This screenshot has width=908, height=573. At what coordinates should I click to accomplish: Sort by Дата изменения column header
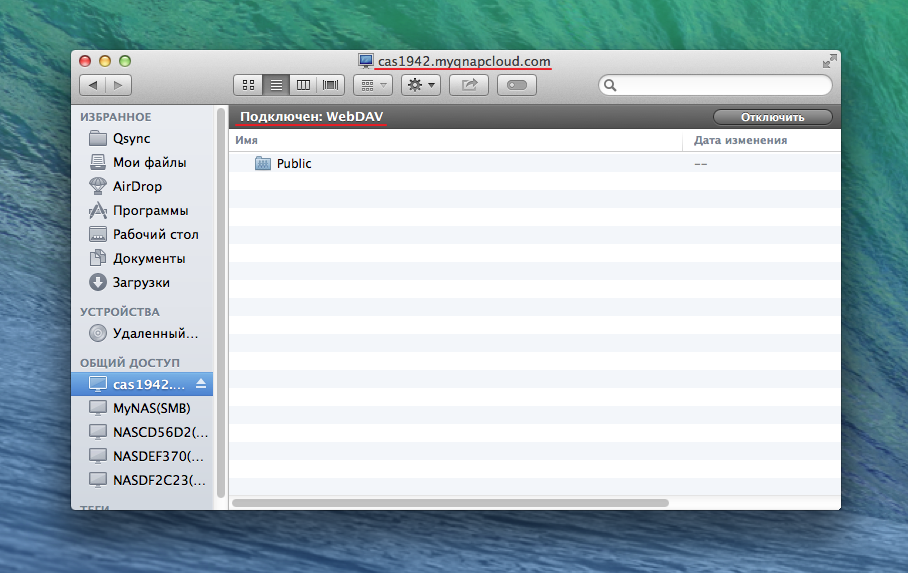(x=761, y=140)
